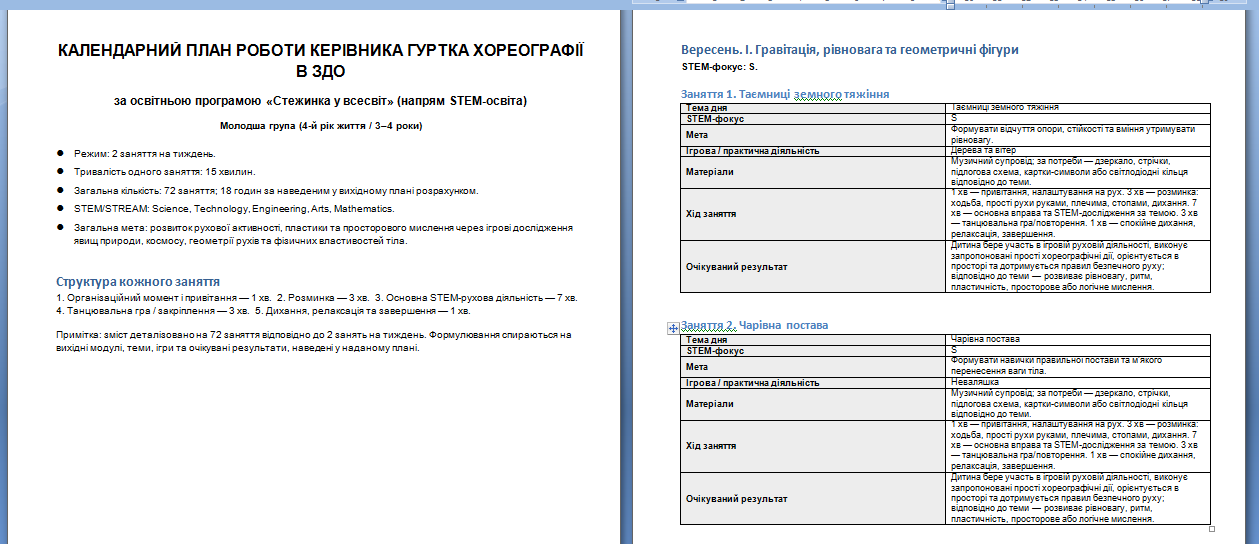Click the 'Хід заняття' cell in Заняття 1 table

(x=813, y=214)
